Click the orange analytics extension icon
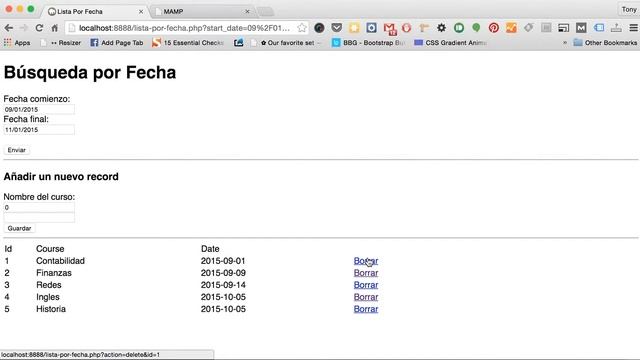The image size is (640, 360). click(x=511, y=28)
